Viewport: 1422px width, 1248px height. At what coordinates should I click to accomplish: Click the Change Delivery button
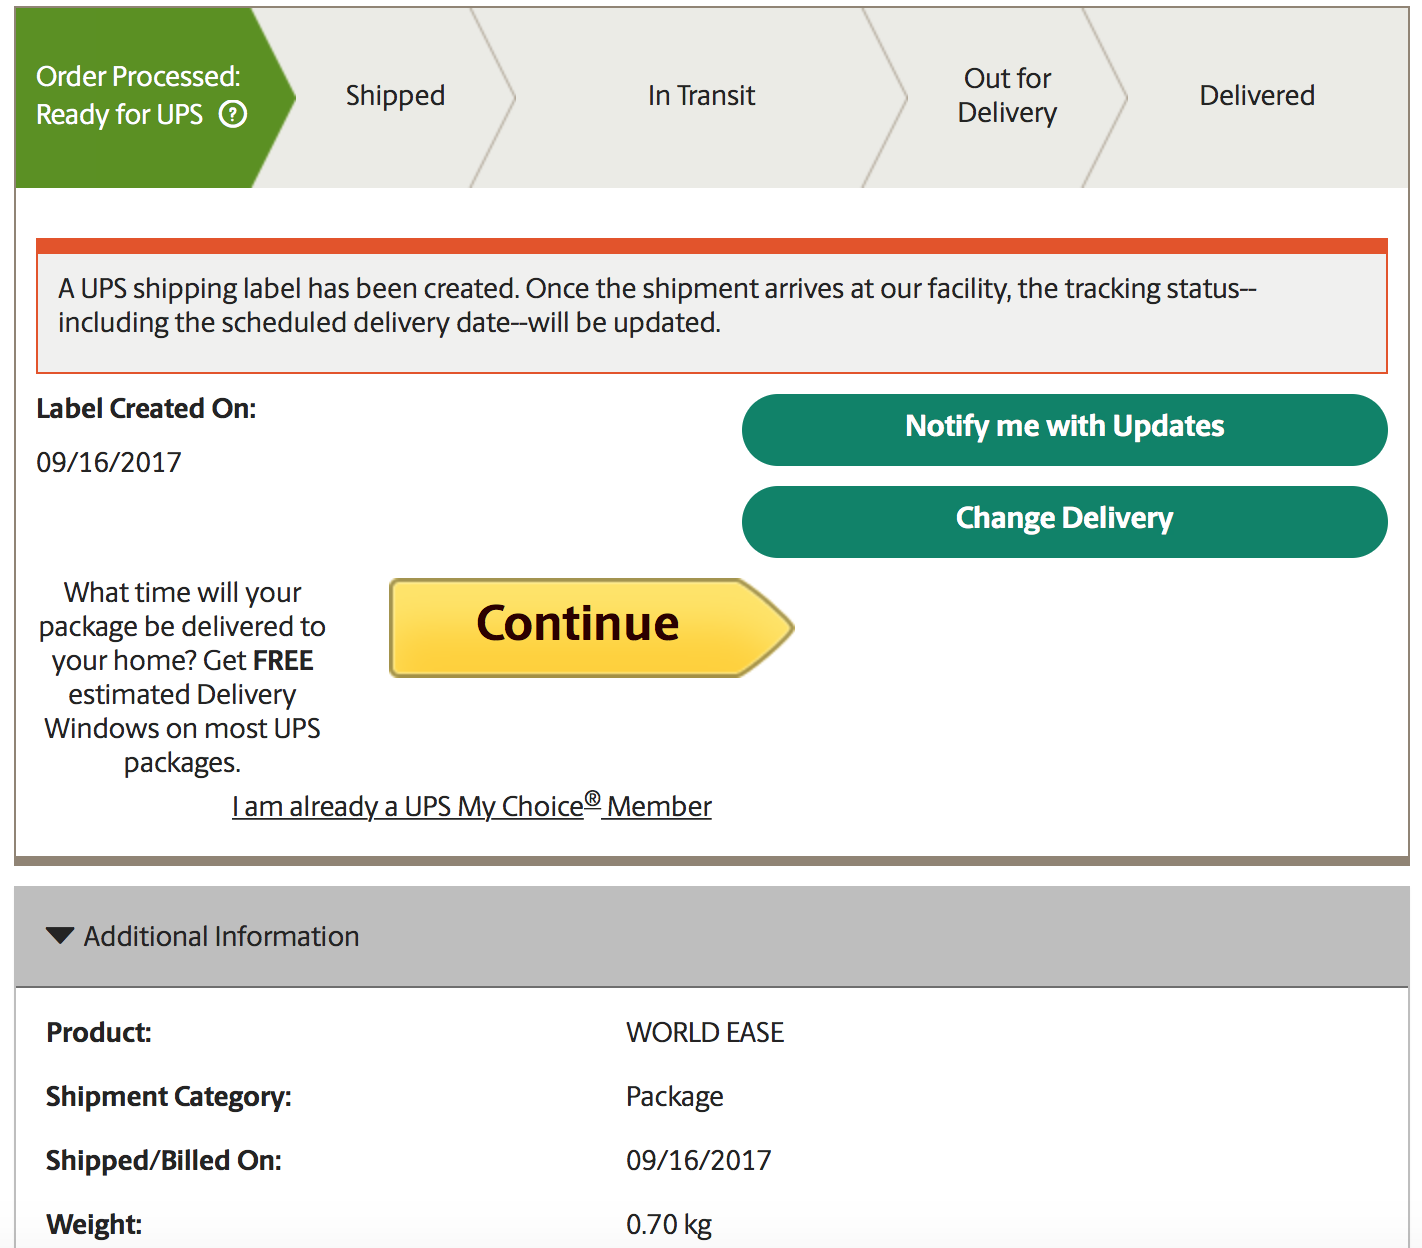point(1065,522)
